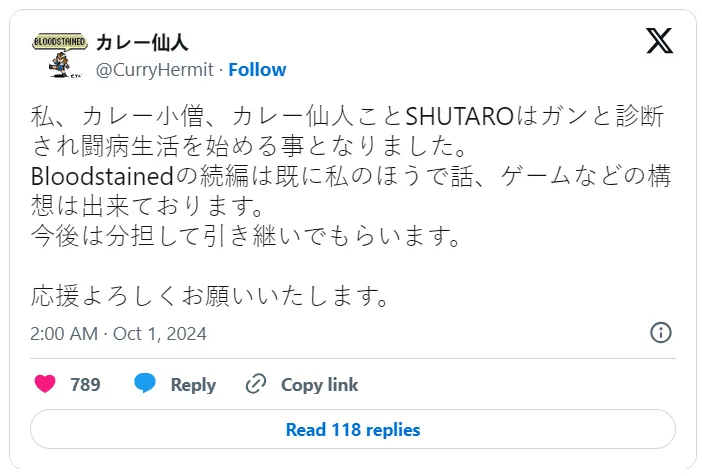
Task: Click the Reply text label
Action: tap(193, 385)
